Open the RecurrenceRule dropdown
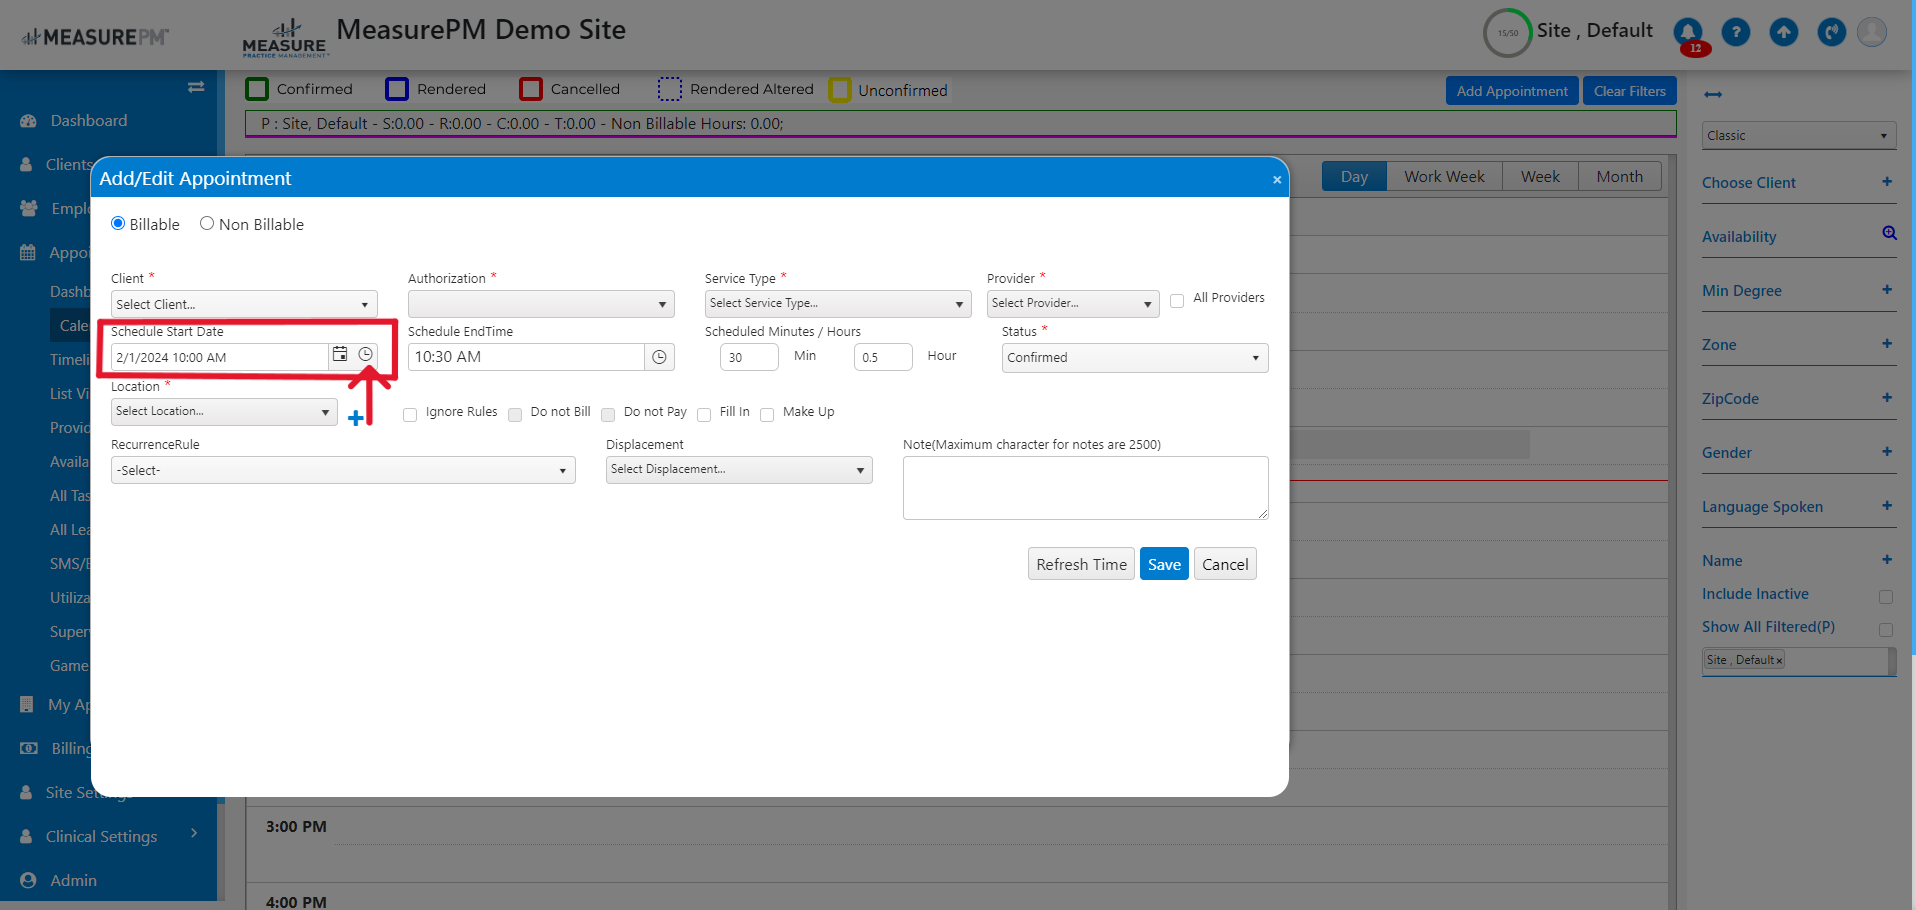Image resolution: width=1916 pixels, height=910 pixels. (343, 470)
